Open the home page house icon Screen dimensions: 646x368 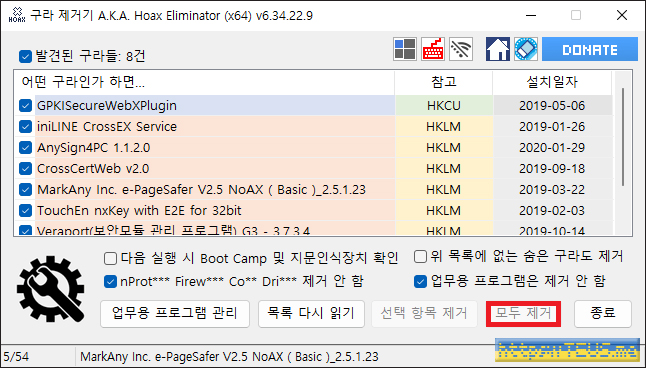tap(498, 49)
